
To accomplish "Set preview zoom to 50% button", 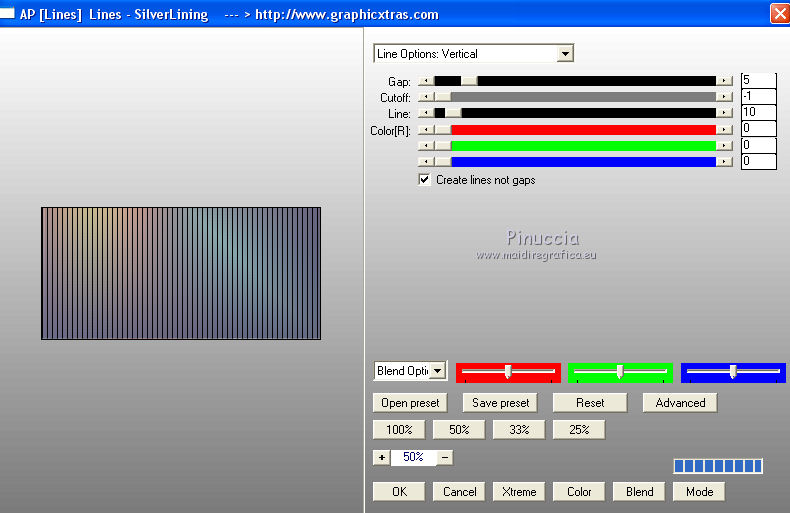I will click(459, 430).
